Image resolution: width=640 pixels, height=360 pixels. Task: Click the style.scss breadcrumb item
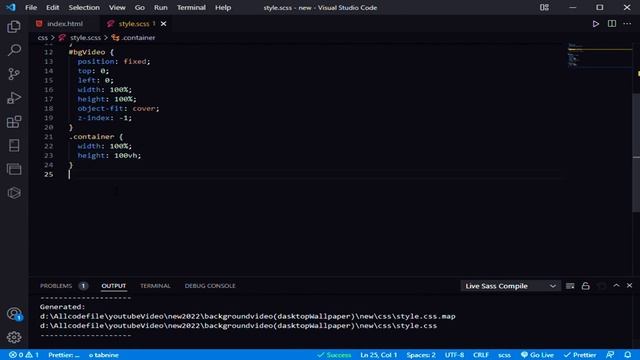(85, 38)
